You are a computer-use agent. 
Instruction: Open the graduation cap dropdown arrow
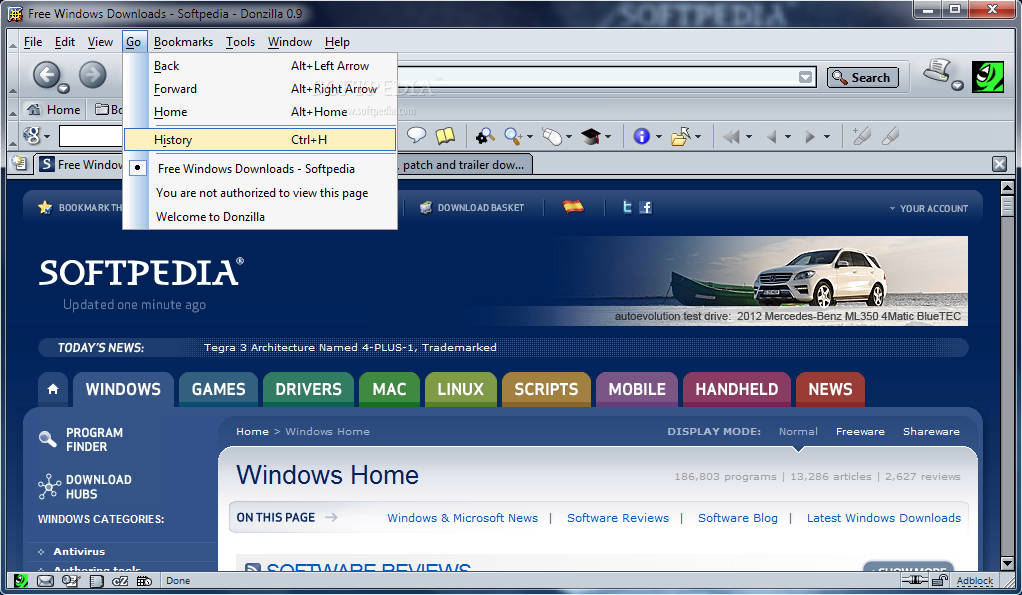(x=608, y=137)
